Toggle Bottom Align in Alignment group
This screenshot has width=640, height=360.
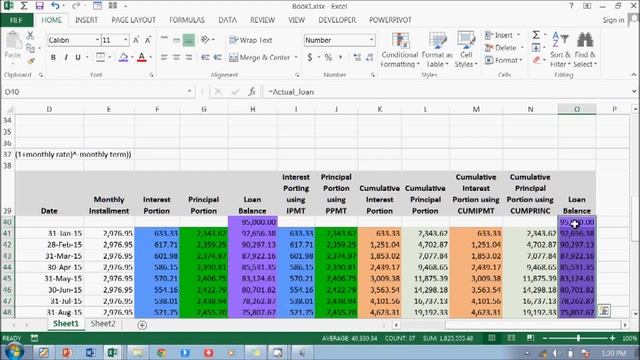pos(189,40)
